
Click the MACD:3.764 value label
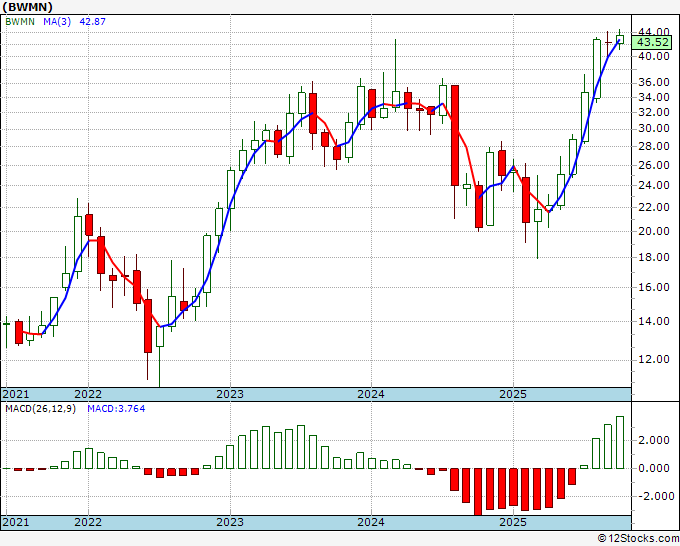click(116, 409)
